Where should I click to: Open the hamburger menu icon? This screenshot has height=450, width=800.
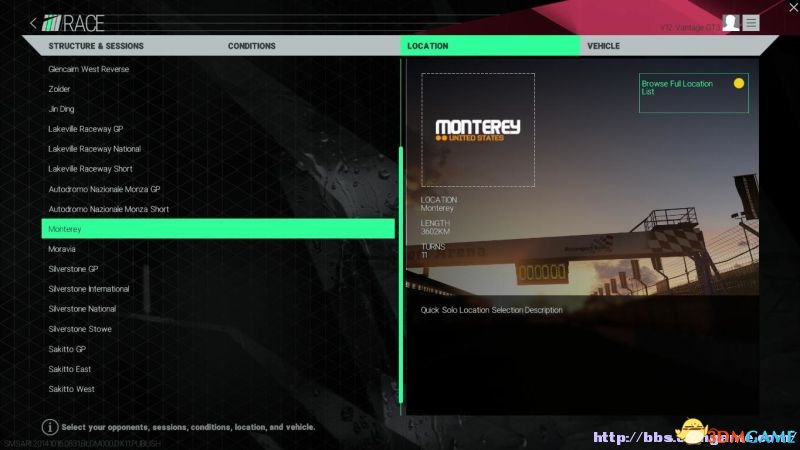(x=751, y=23)
